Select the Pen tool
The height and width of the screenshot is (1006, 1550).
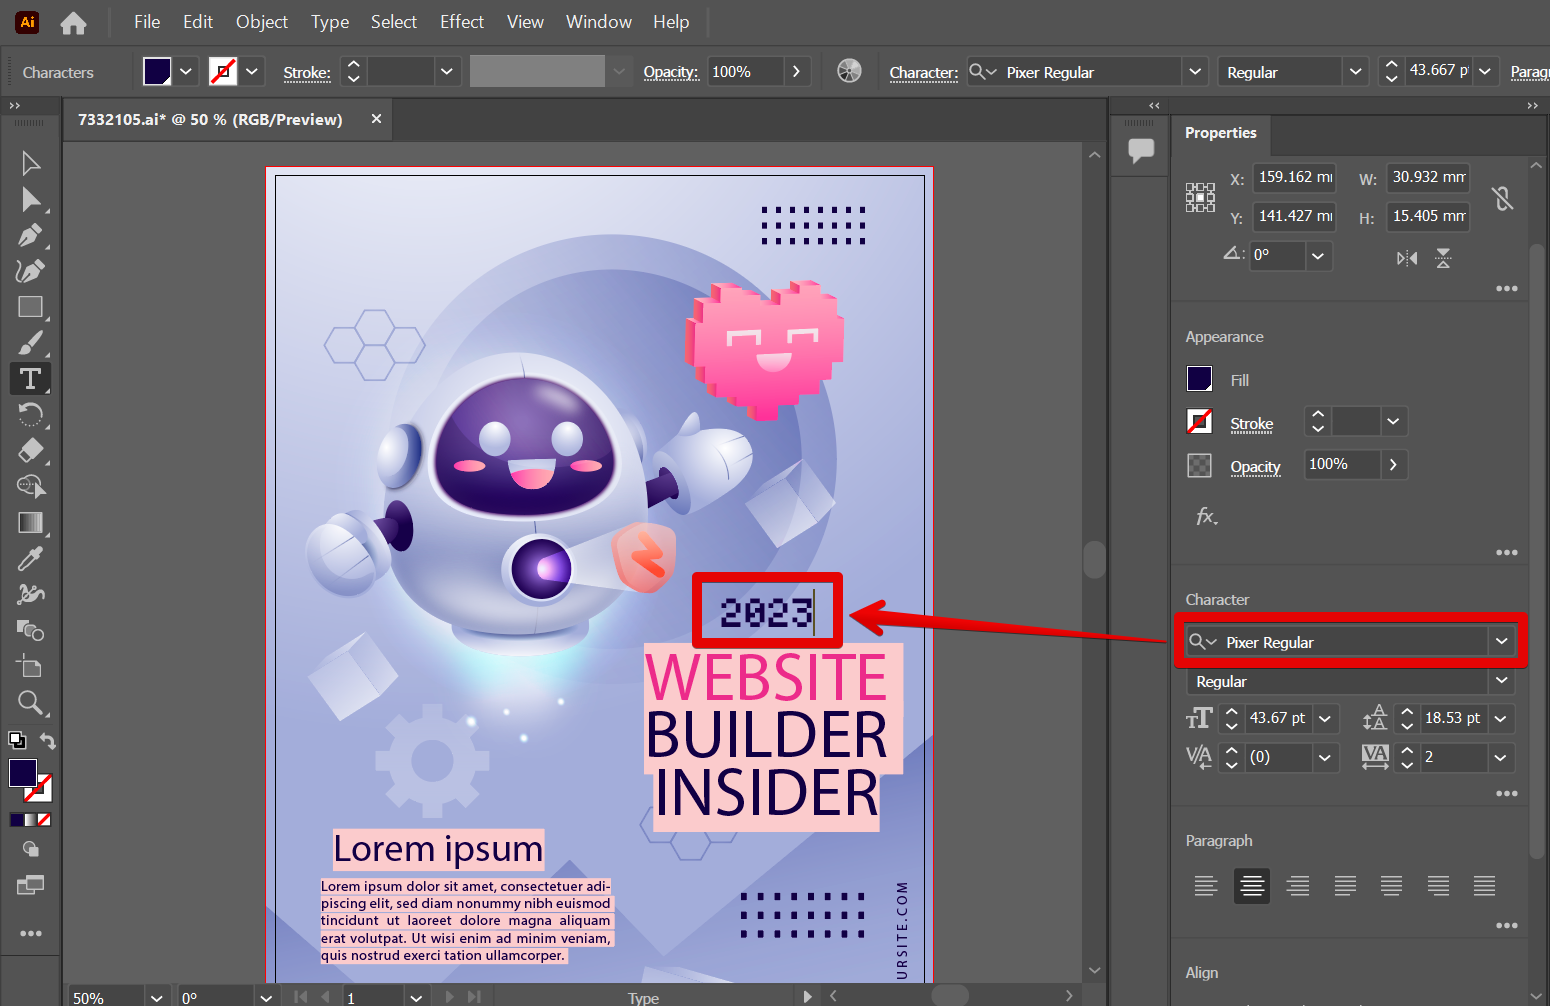(30, 236)
